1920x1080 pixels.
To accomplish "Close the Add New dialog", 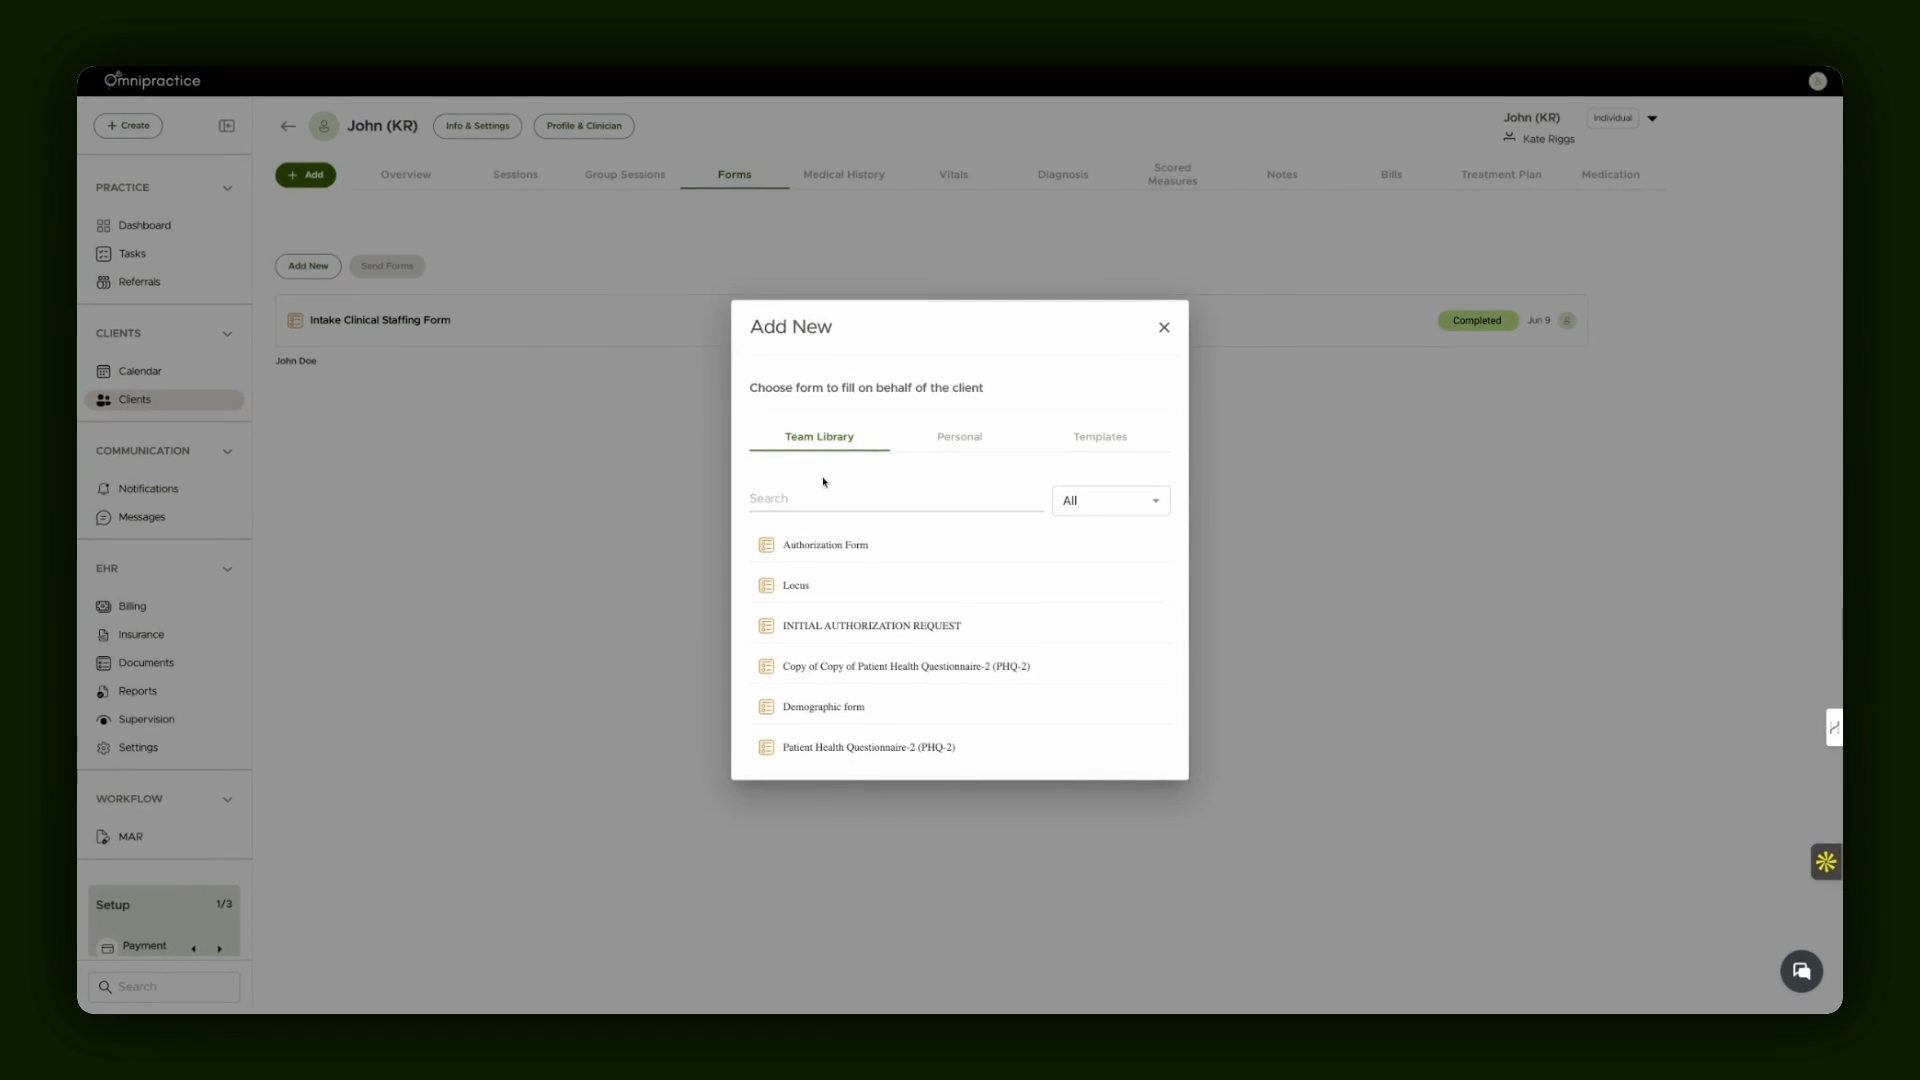I will pyautogui.click(x=1164, y=328).
